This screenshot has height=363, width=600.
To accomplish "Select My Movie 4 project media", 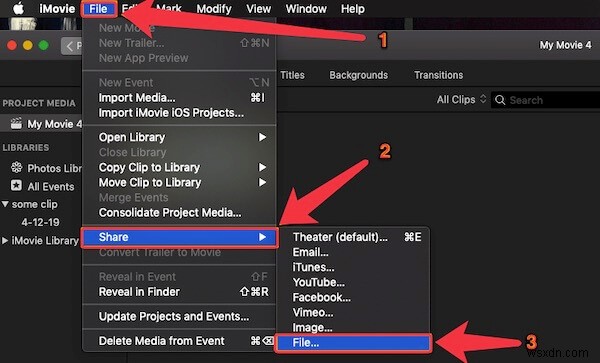I will 41,124.
